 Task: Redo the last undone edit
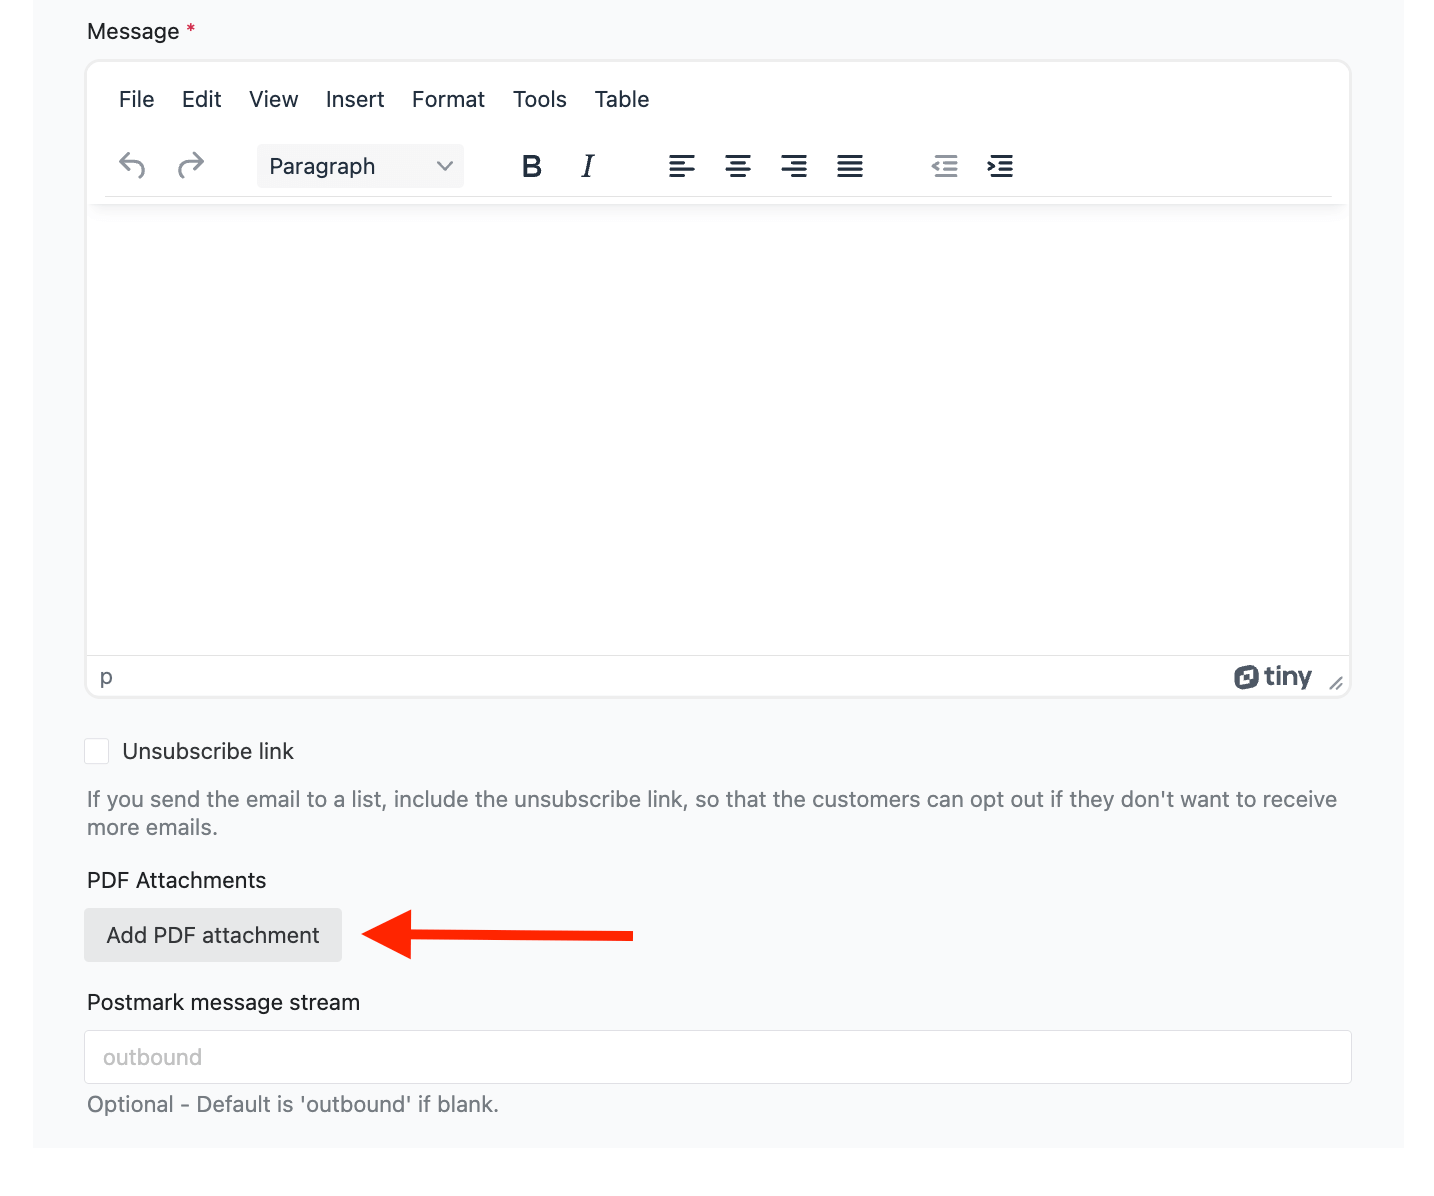coord(191,166)
